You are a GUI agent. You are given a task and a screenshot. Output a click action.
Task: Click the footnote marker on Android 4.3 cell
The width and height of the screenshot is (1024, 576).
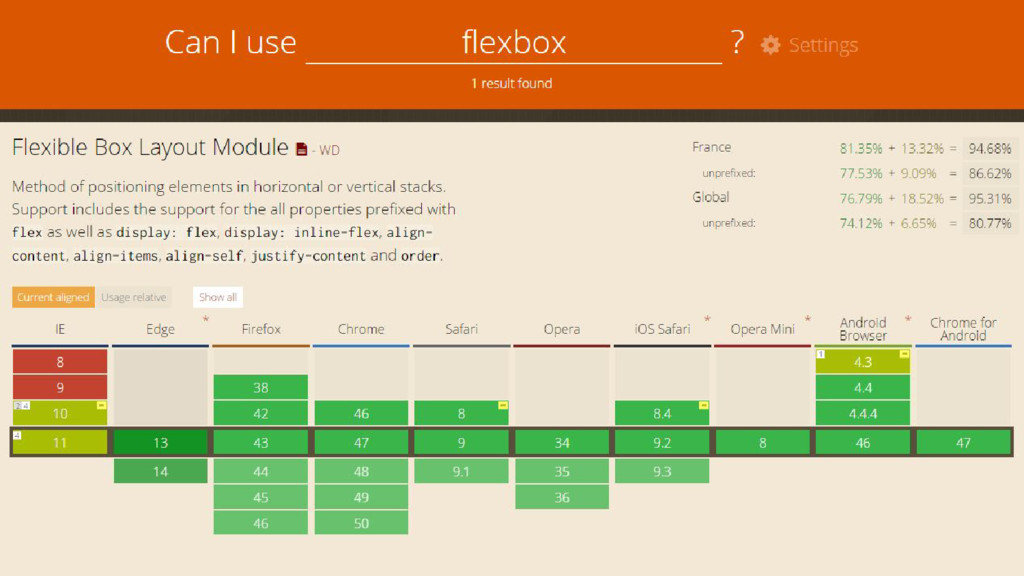821,354
